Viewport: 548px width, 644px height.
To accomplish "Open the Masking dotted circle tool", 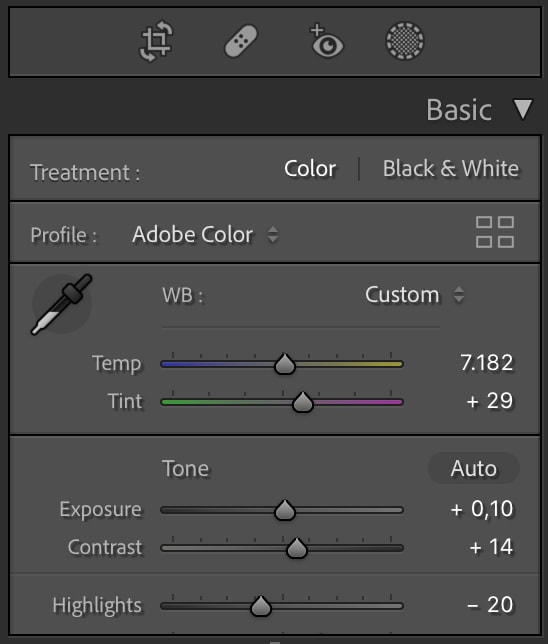I will point(405,41).
